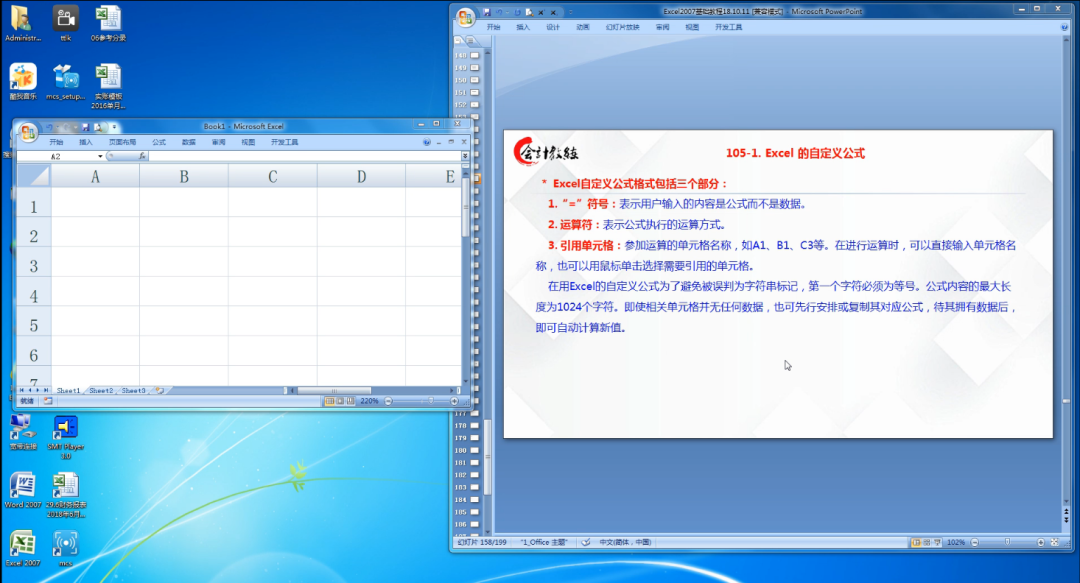This screenshot has height=583, width=1080.
Task: Switch PowerPoint to Normal view
Action: [917, 542]
